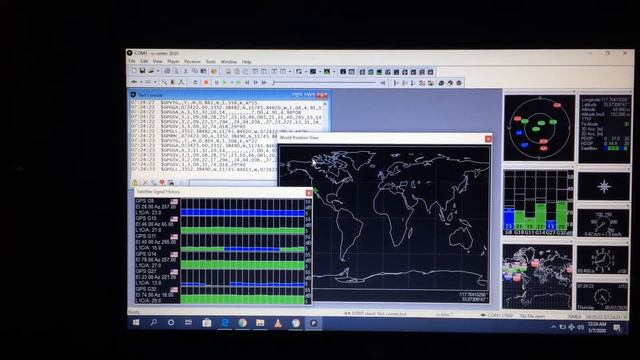Click the green histogram view toolbar icon
The image size is (640, 360).
[327, 71]
